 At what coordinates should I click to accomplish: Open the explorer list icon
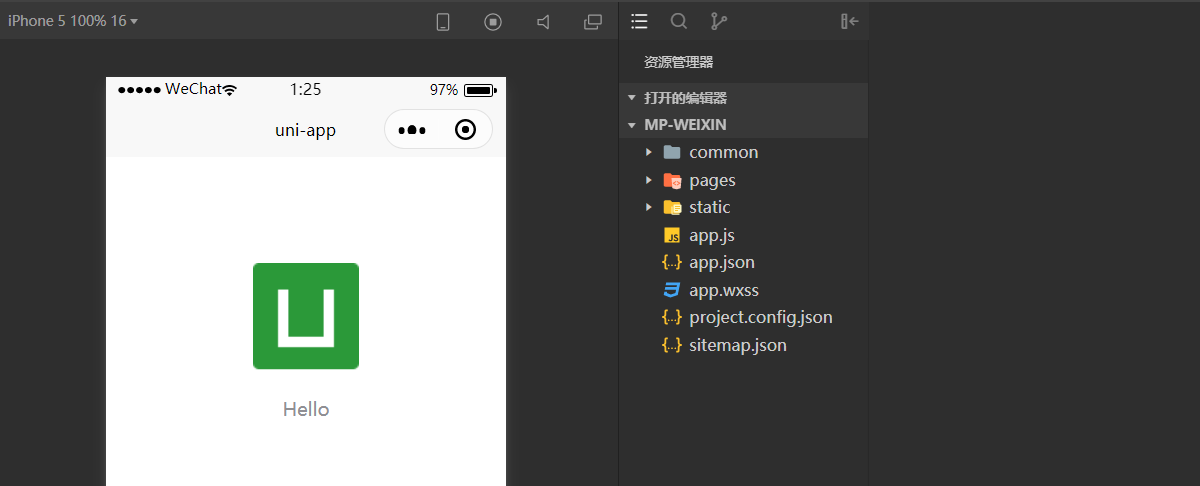[x=640, y=21]
